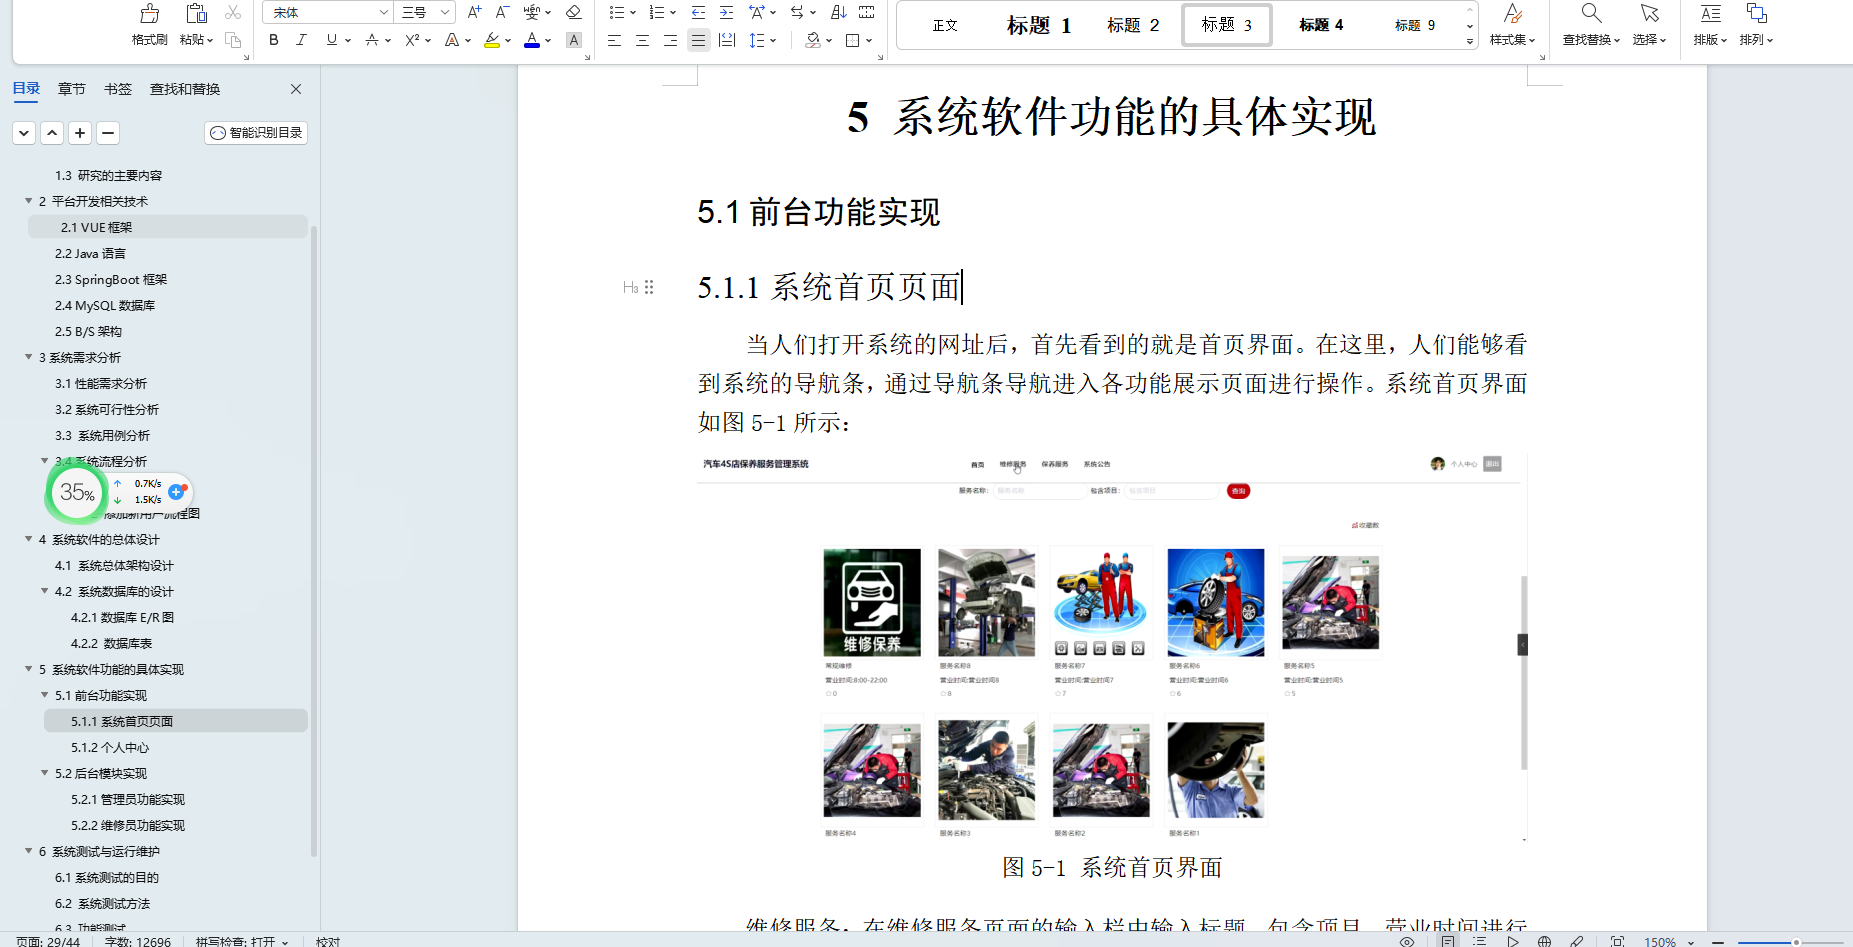Screen dimensions: 1853x947
Task: Click the line spacing icon
Action: coord(757,40)
